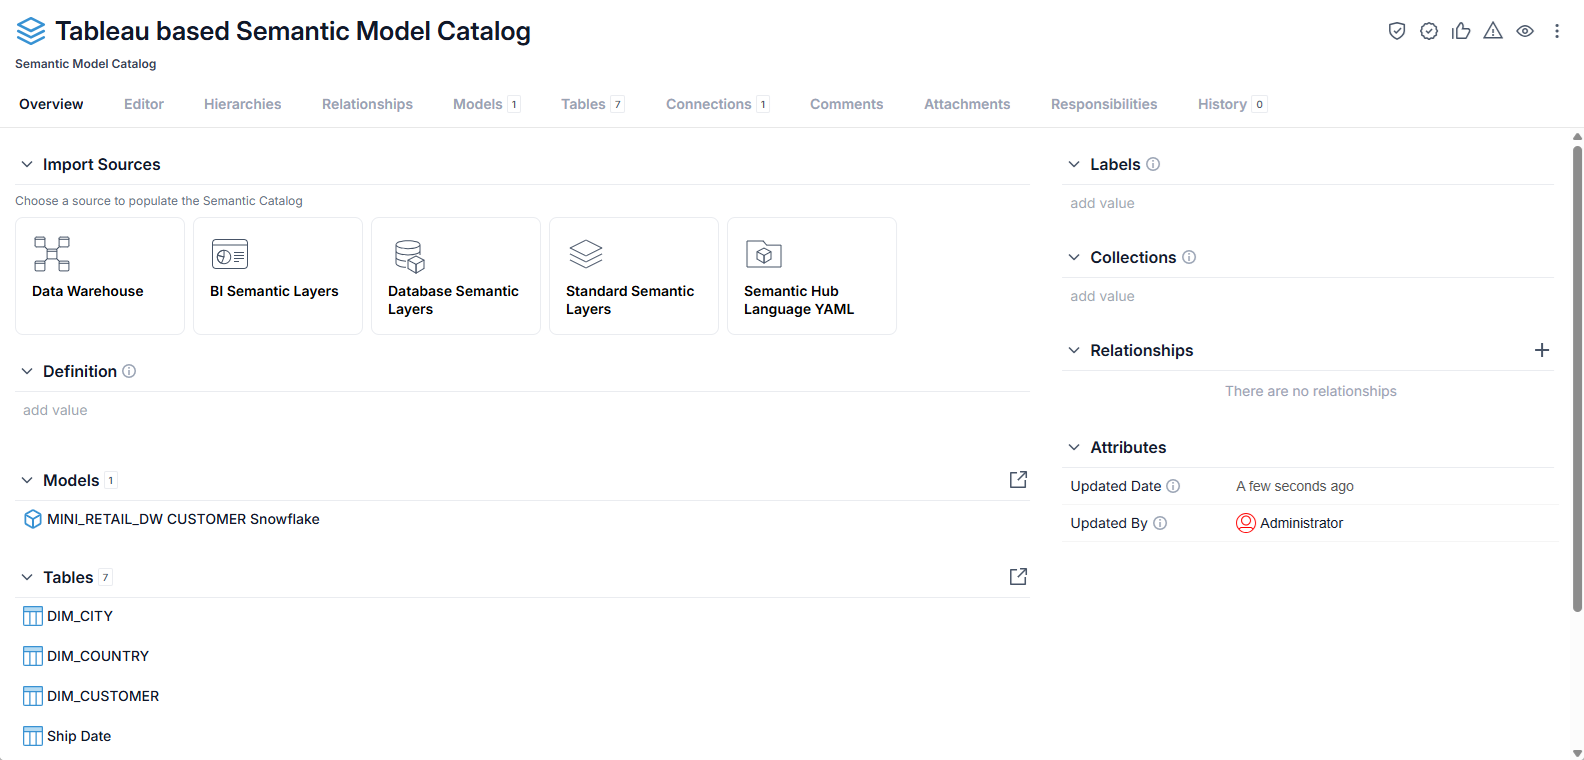Open Models section in external view
1584x760 pixels.
pos(1018,480)
